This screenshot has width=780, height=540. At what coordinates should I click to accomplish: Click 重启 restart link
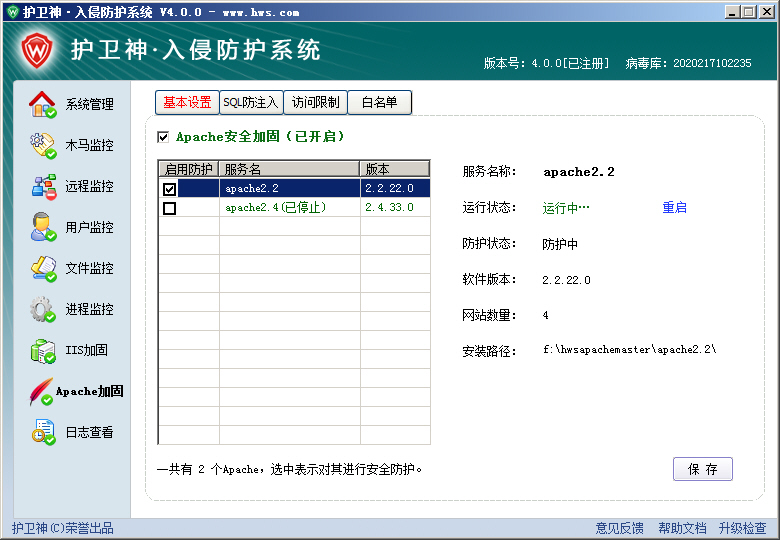click(675, 207)
